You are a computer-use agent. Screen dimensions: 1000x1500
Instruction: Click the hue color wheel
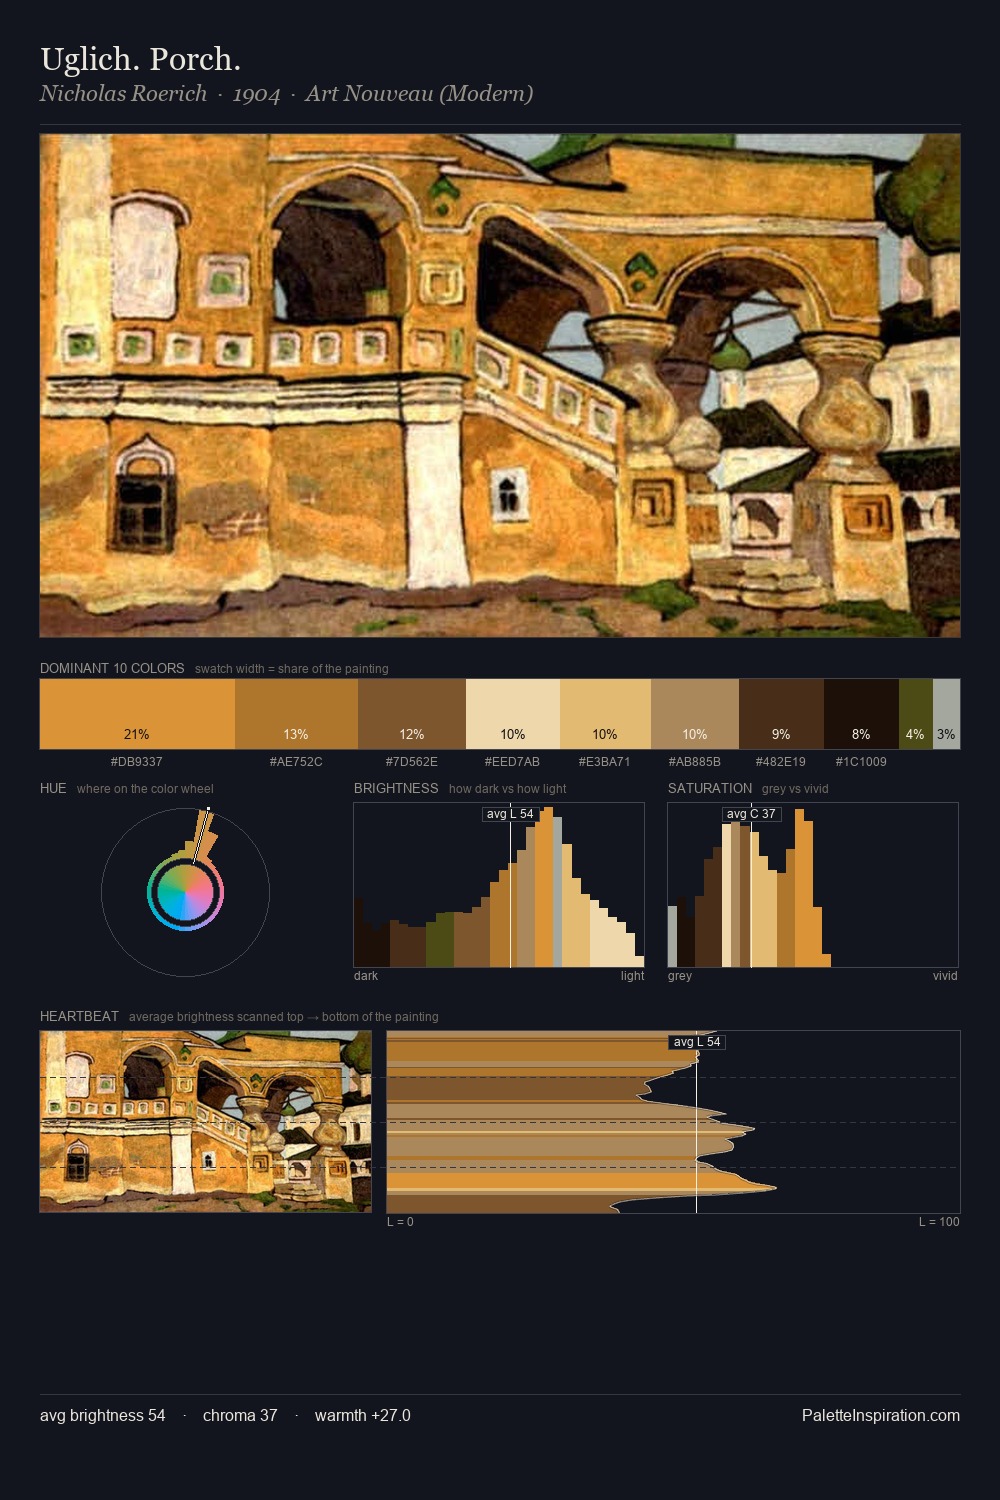(x=185, y=892)
